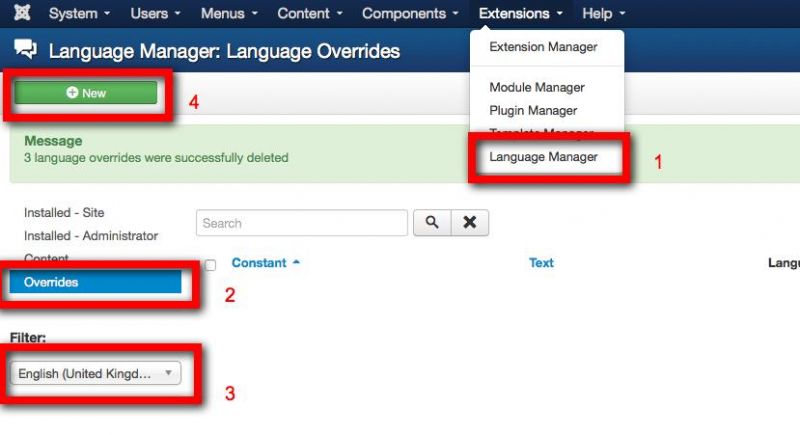
Task: Choose Module Manager from the menu
Action: click(537, 88)
